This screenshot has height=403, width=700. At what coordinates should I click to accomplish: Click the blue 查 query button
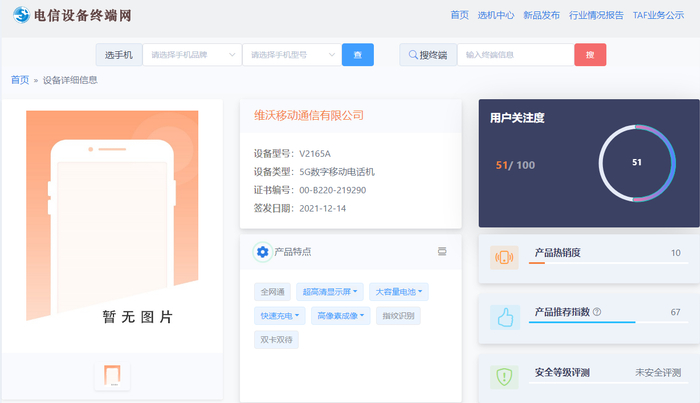coord(357,55)
